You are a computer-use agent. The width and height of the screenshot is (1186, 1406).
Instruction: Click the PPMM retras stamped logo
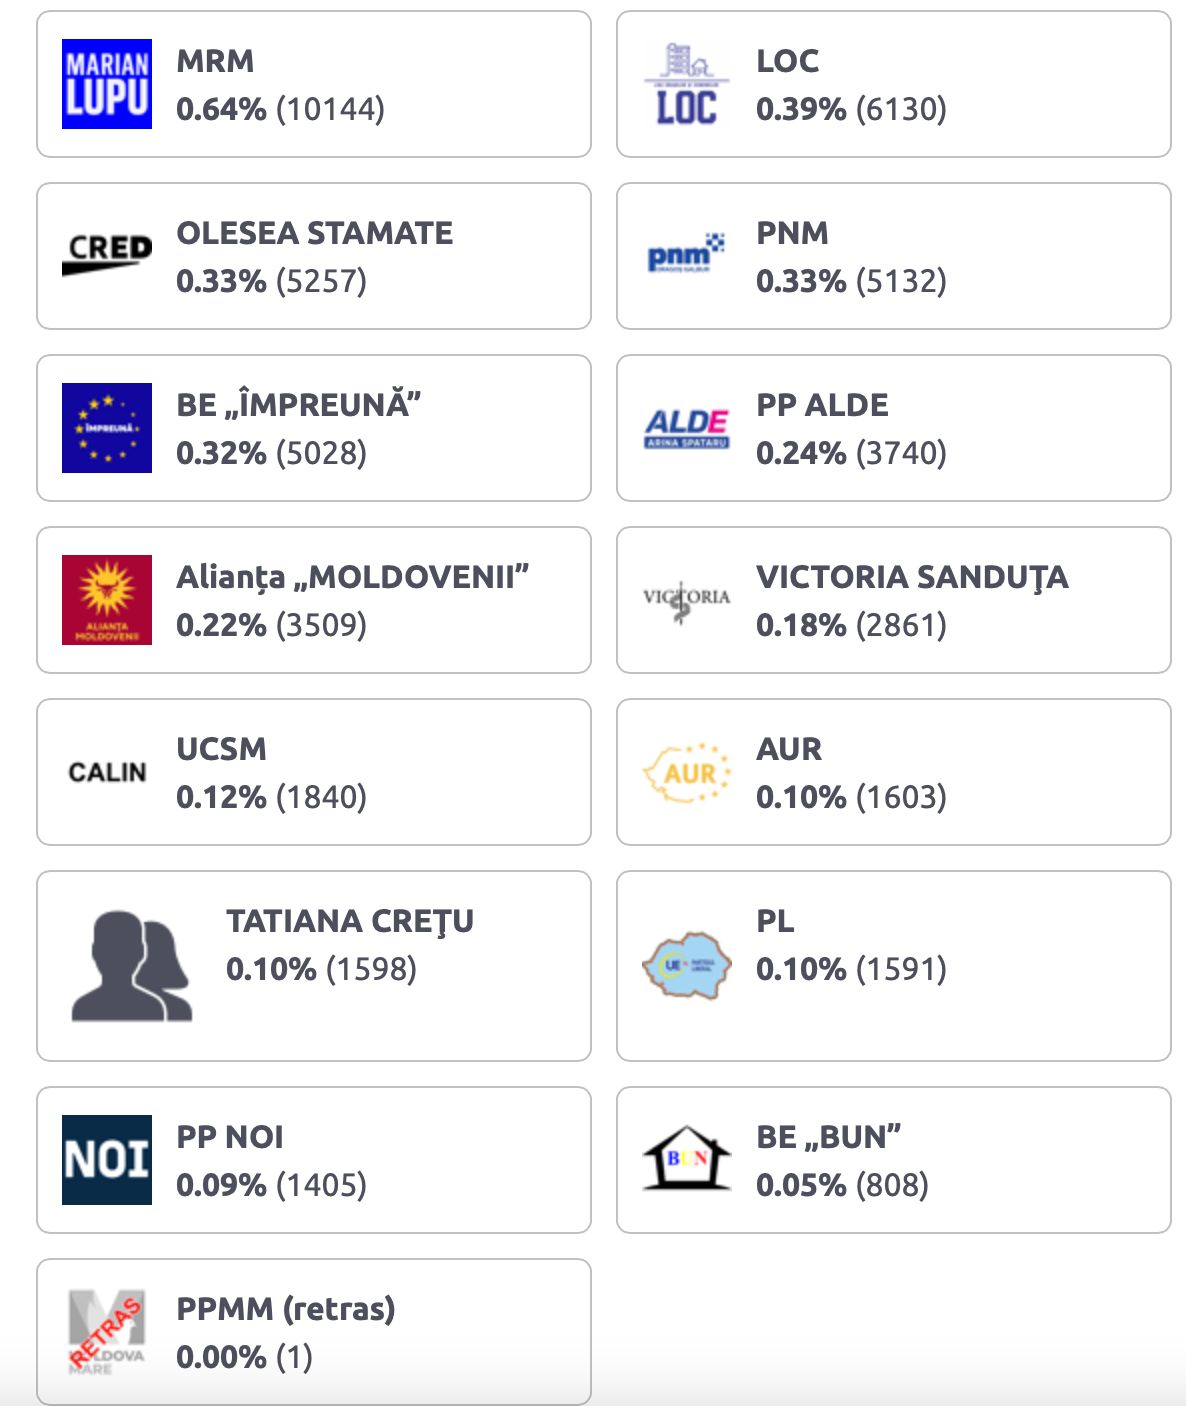107,1332
